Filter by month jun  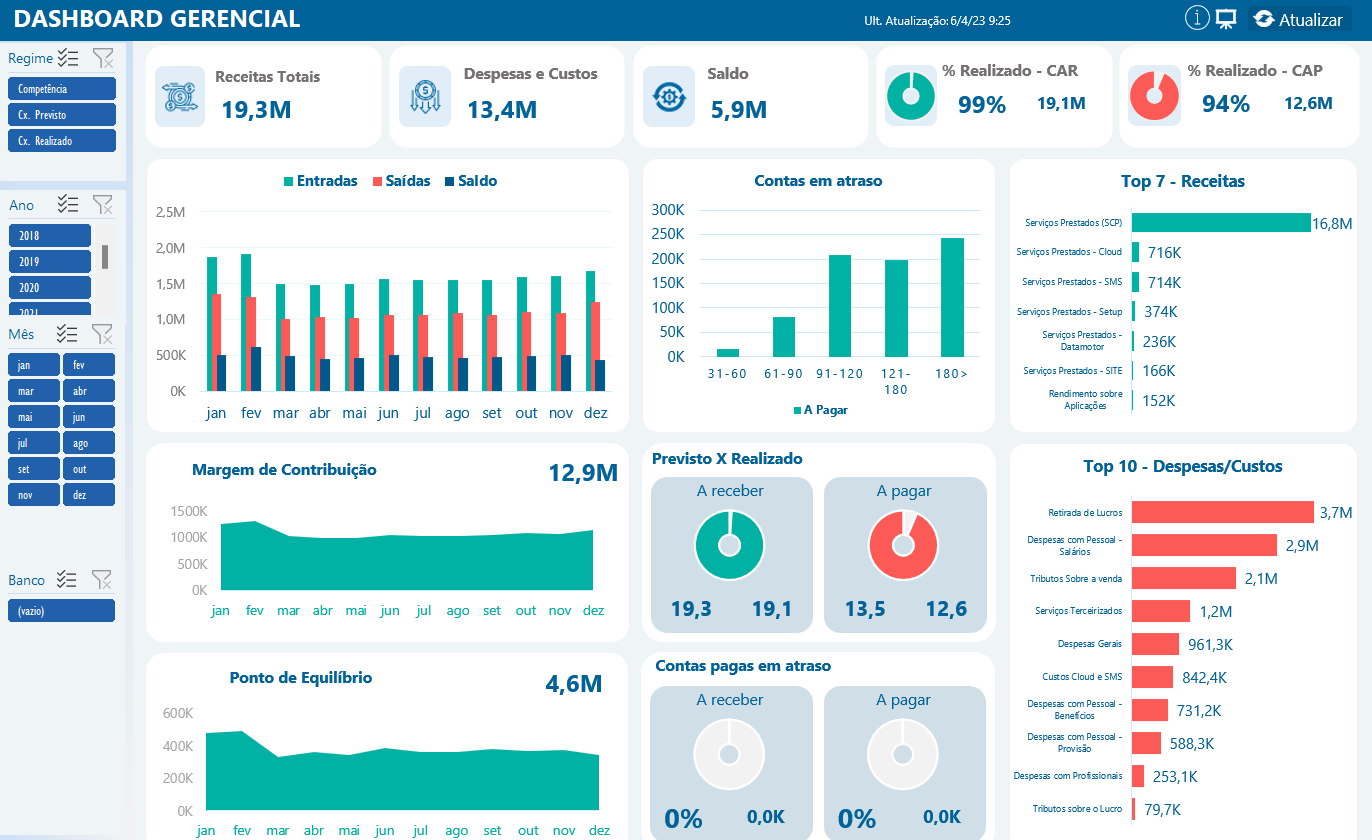[x=89, y=417]
